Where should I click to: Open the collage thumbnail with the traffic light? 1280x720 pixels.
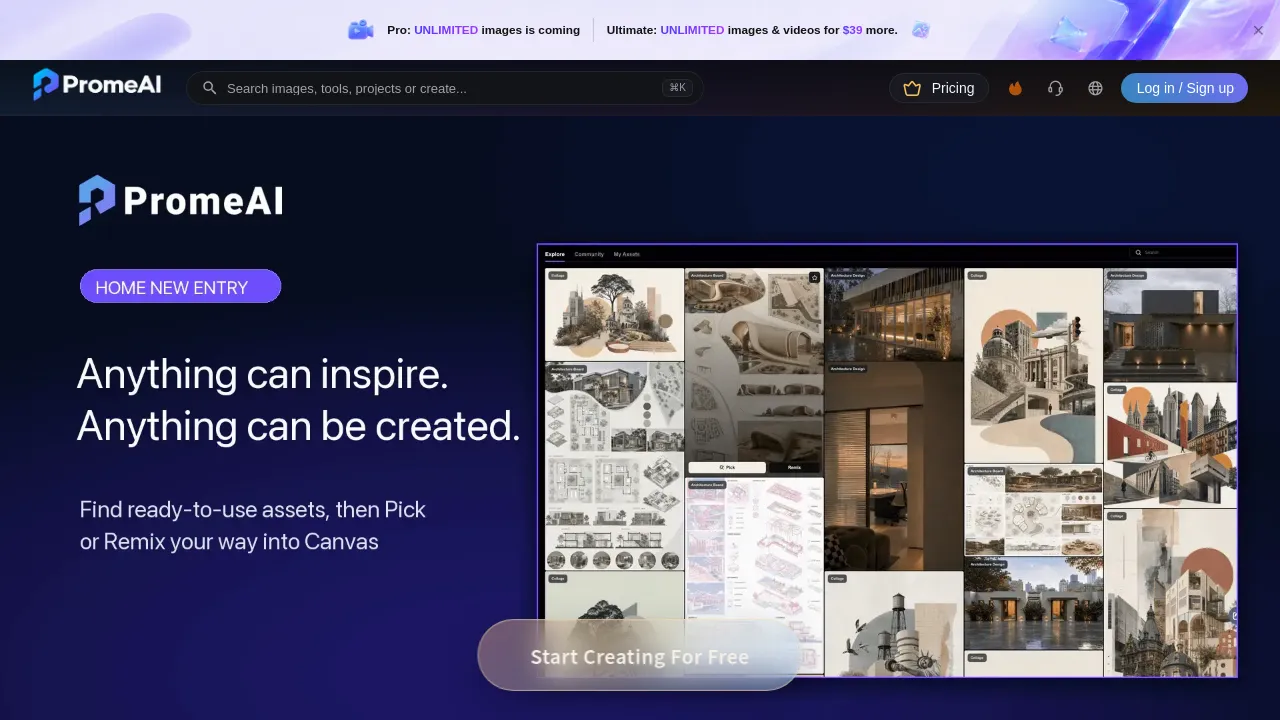(1034, 365)
